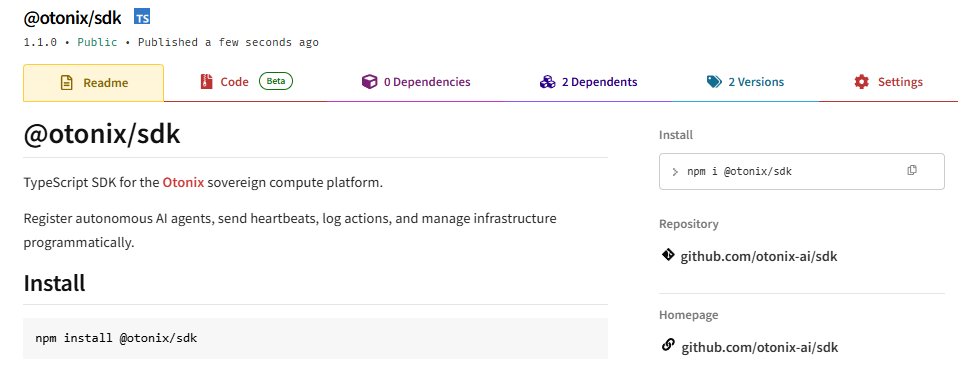Click the Beta badge on Code tab

coord(276,81)
